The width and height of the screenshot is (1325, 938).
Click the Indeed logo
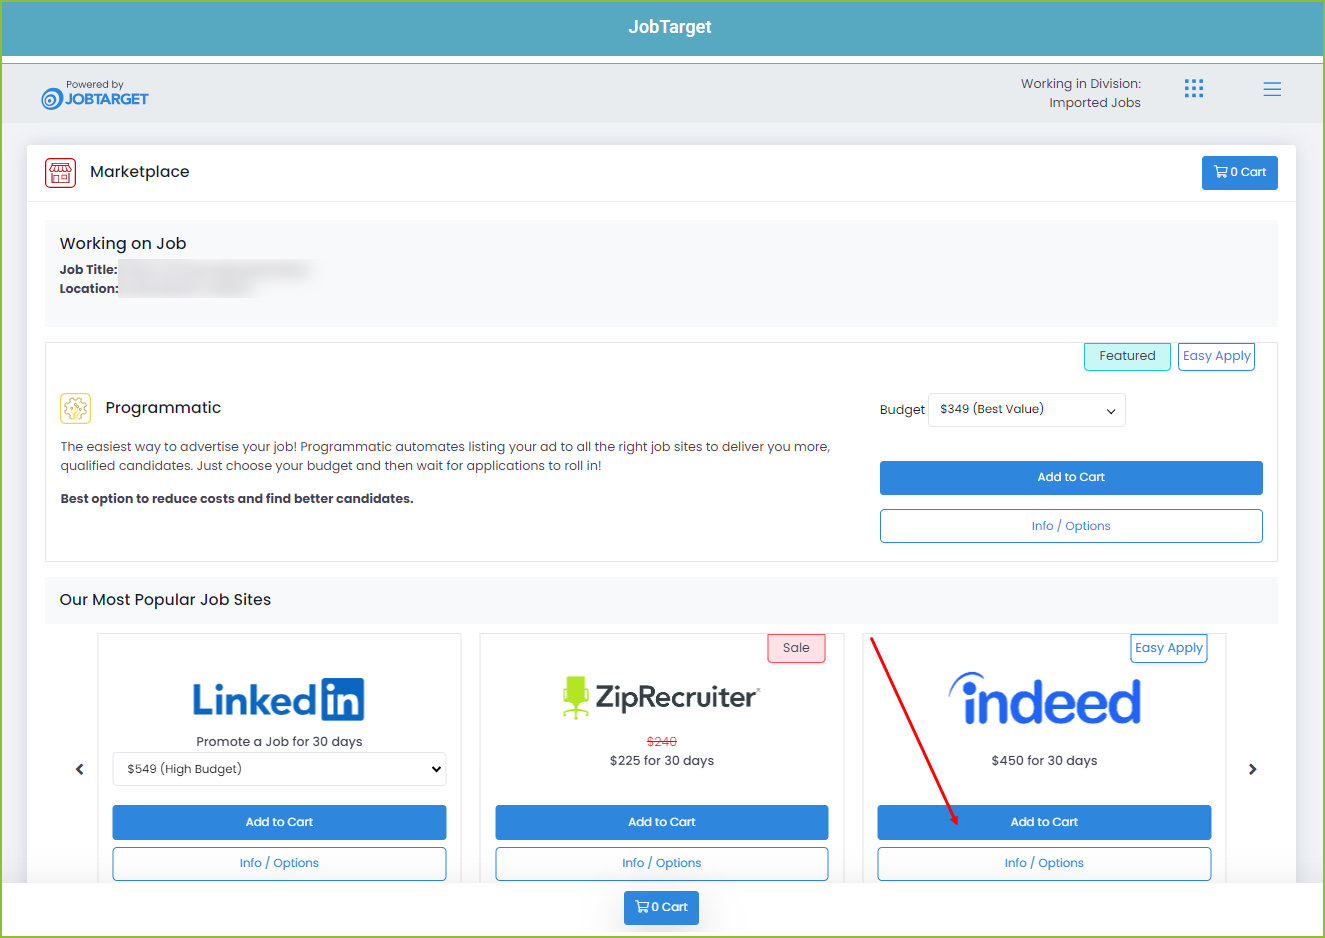click(1044, 699)
